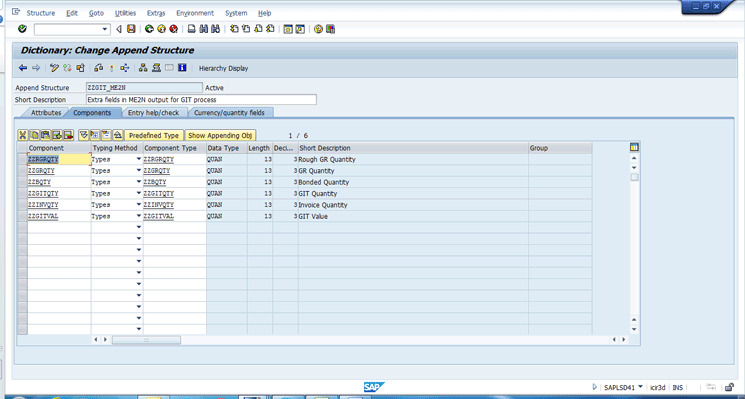The image size is (745, 399).
Task: Click the Show Appending Obj button
Action: (220, 135)
